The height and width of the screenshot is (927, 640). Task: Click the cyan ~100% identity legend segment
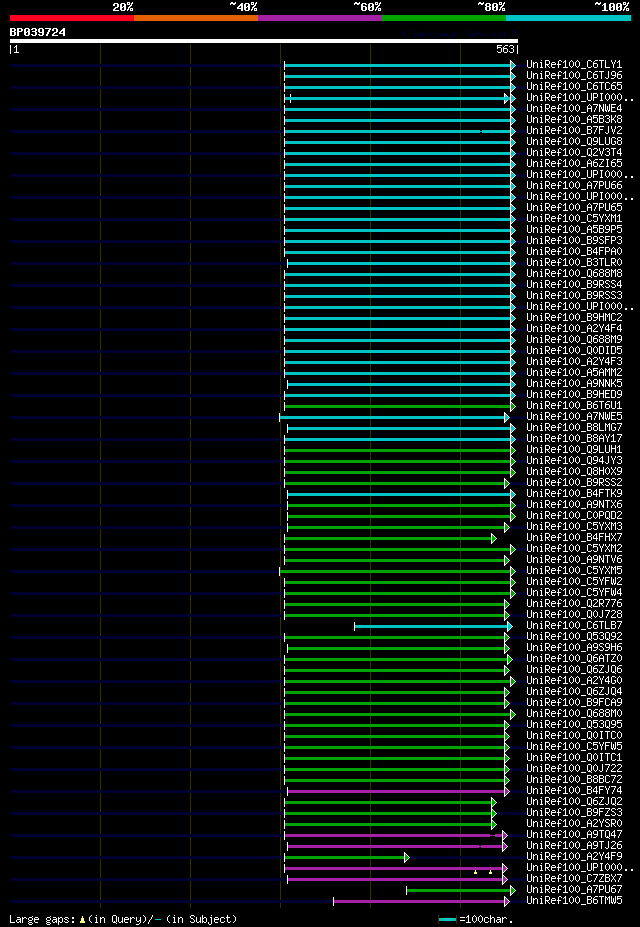pyautogui.click(x=568, y=18)
